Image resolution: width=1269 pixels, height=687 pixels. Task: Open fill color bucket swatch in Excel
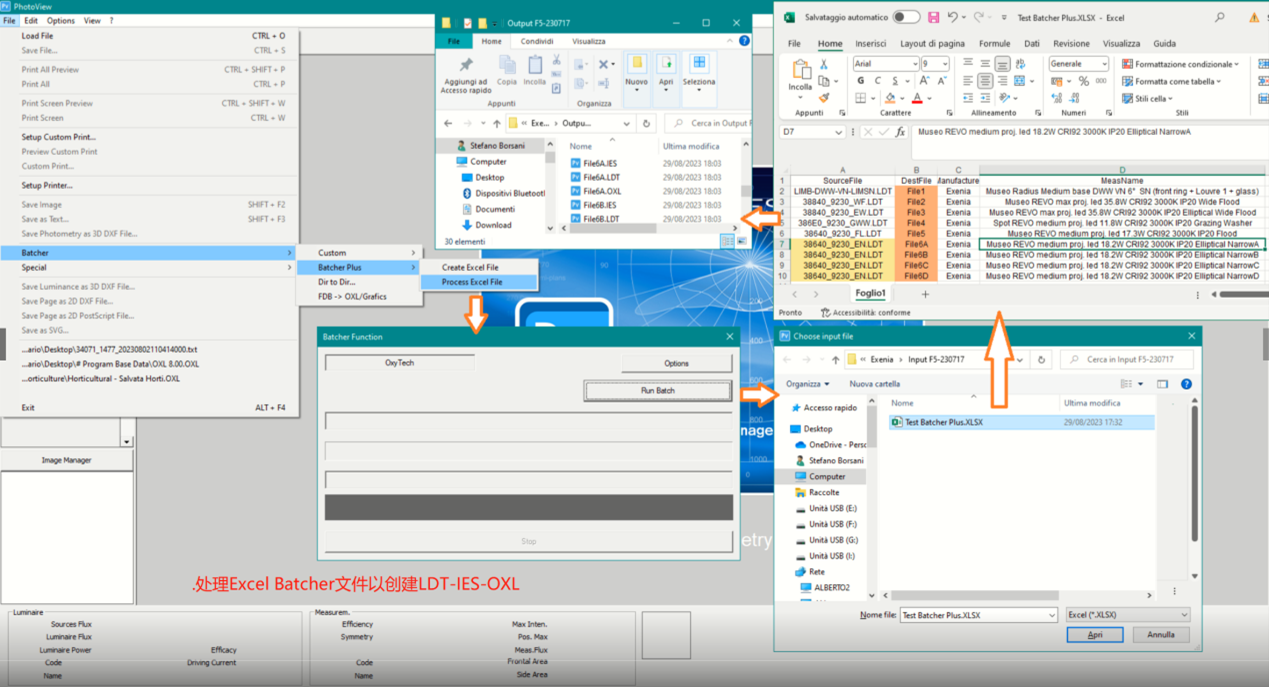pos(890,98)
